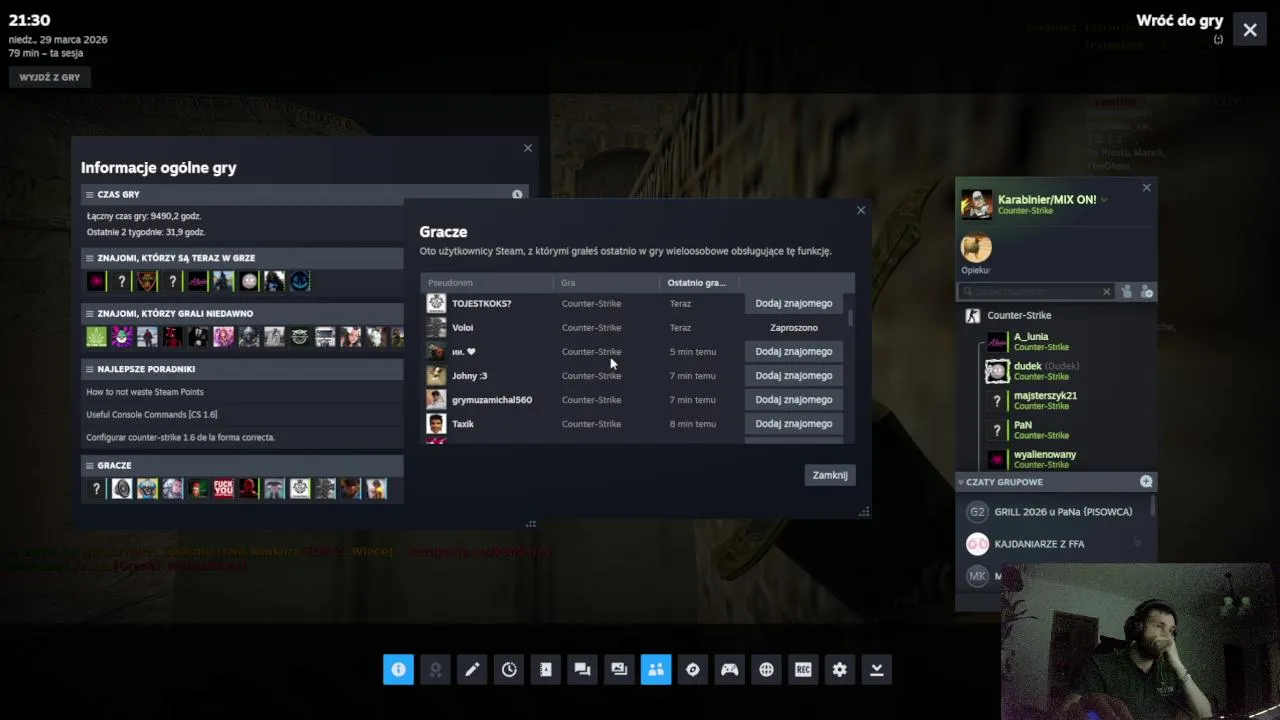Open the downloads arrow icon

(x=877, y=669)
